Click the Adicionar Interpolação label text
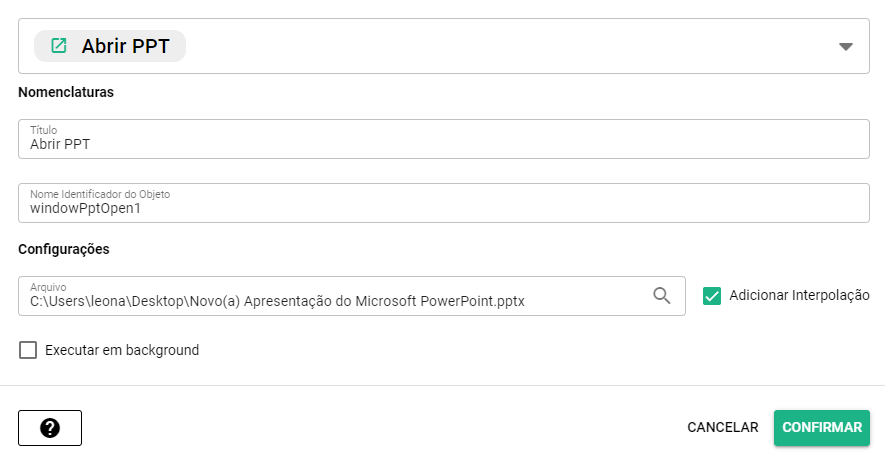Viewport: 885px width, 464px height. [799, 295]
